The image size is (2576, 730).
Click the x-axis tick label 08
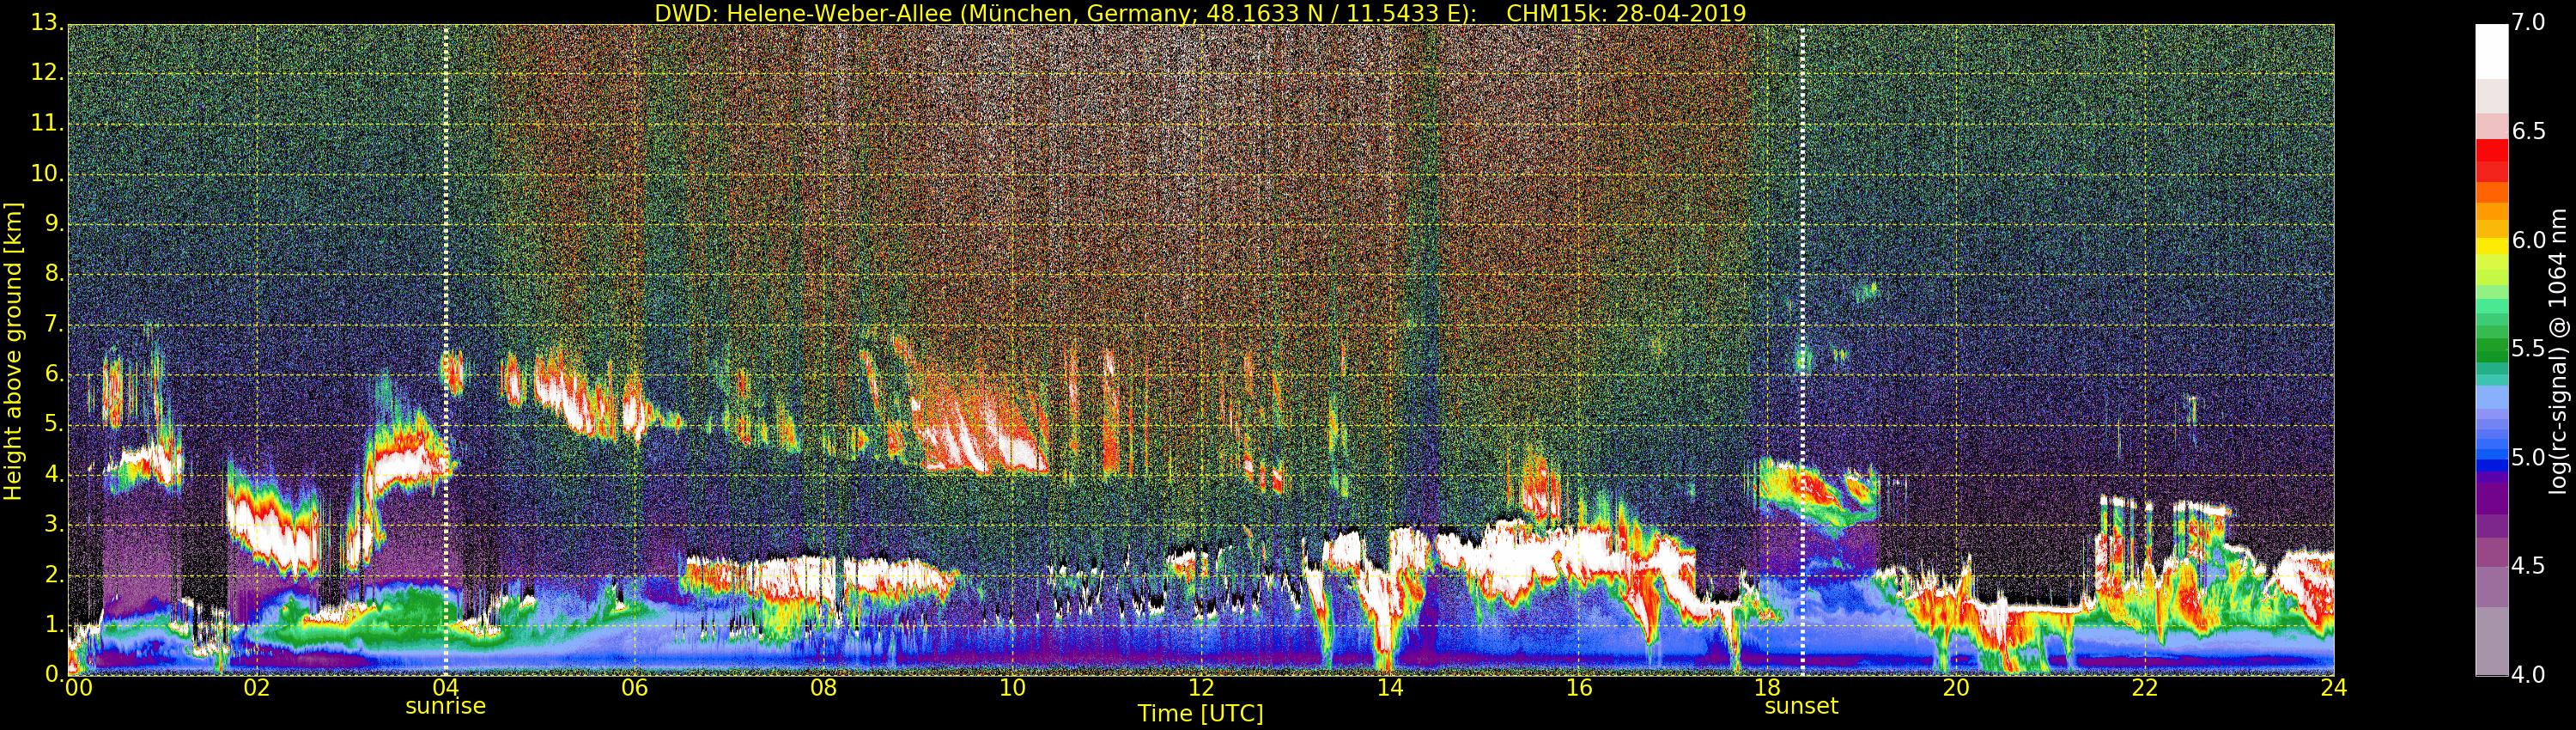(x=823, y=688)
